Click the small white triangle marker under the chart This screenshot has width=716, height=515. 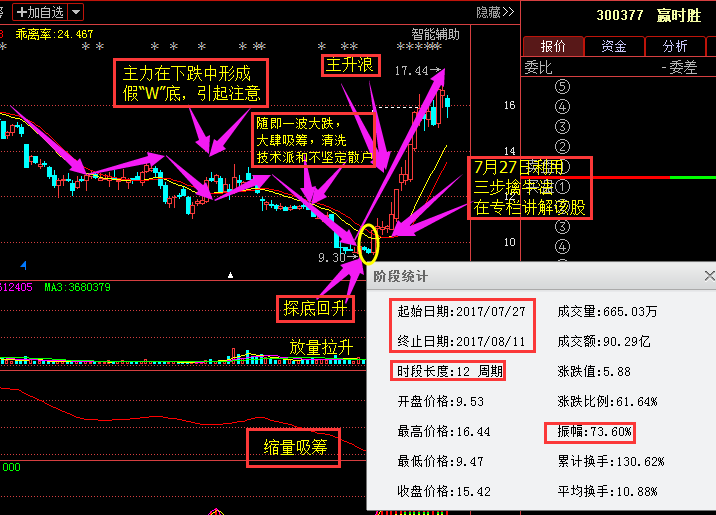(231, 274)
